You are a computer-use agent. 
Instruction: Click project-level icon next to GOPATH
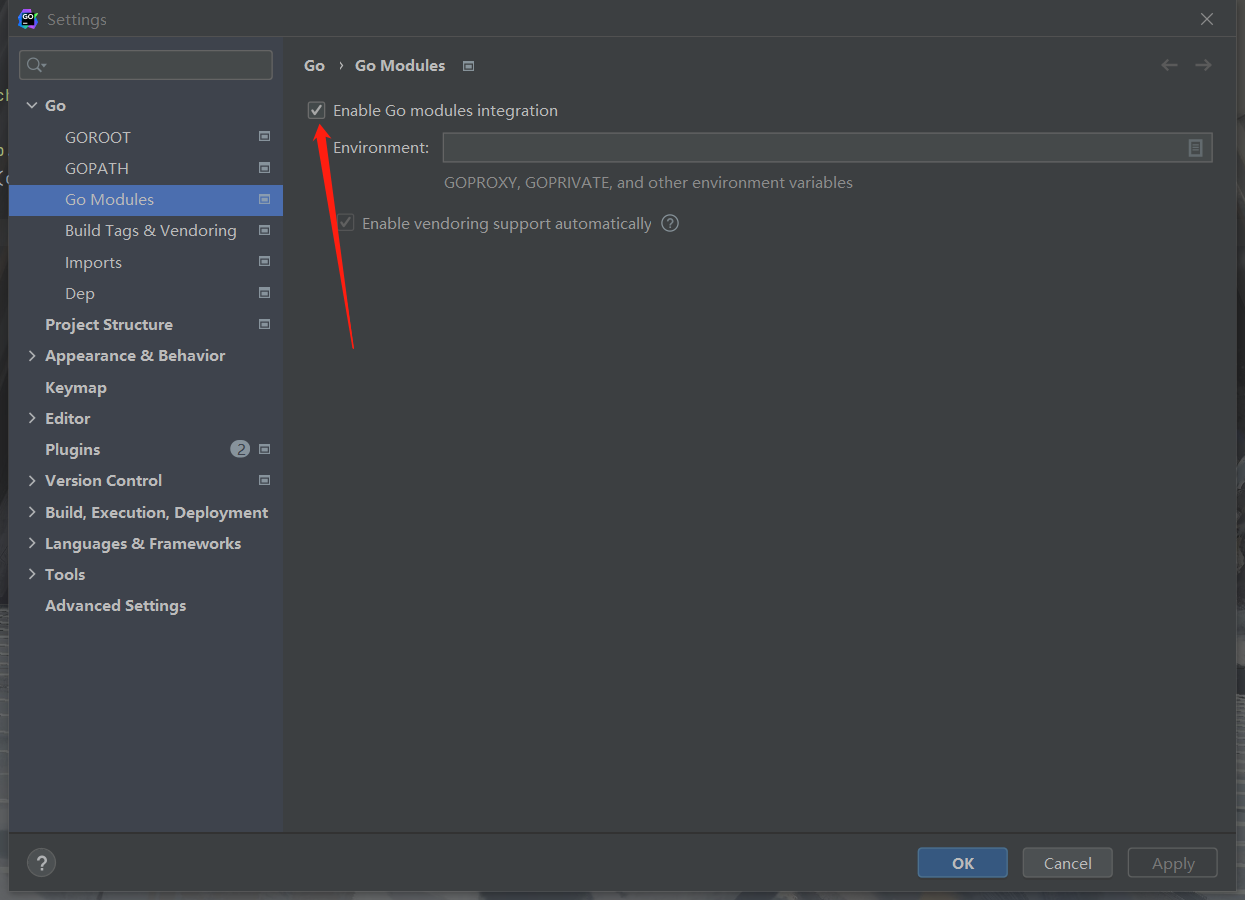(x=264, y=167)
